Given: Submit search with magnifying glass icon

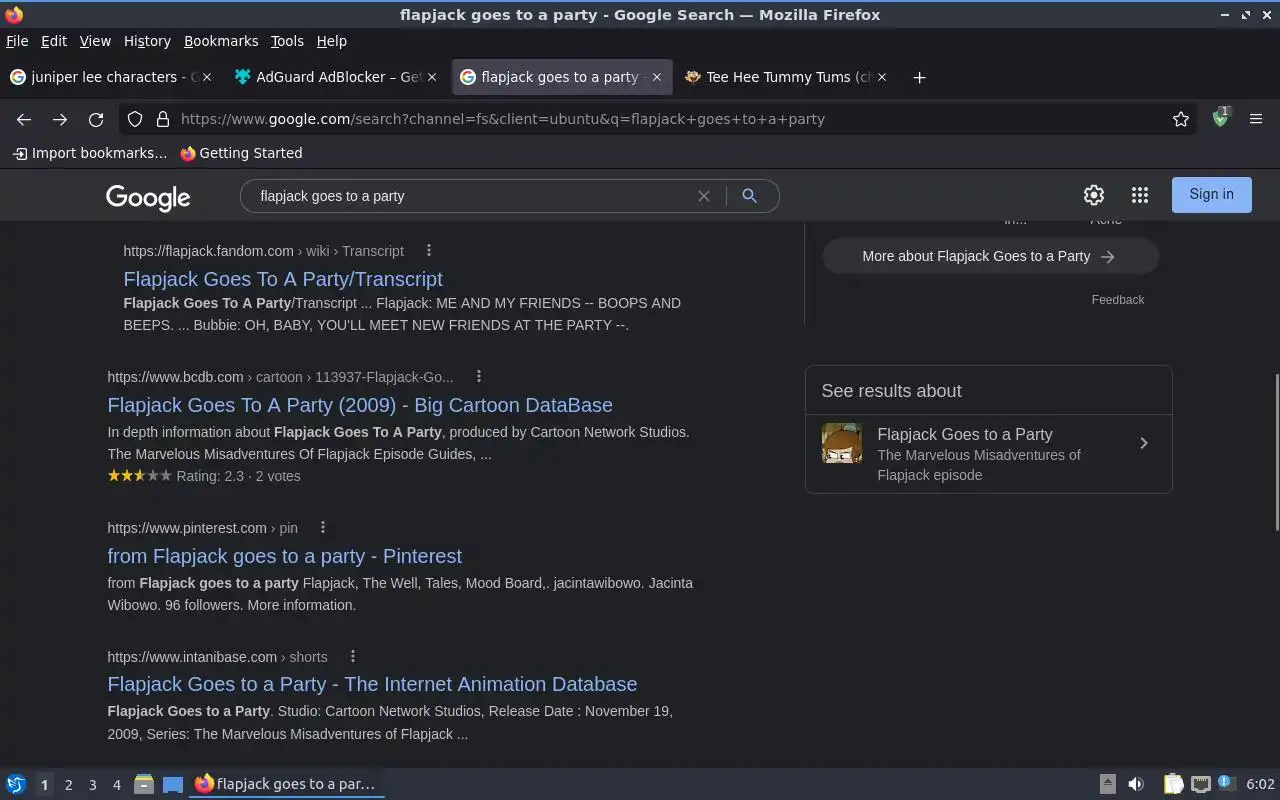Looking at the screenshot, I should click(x=749, y=196).
